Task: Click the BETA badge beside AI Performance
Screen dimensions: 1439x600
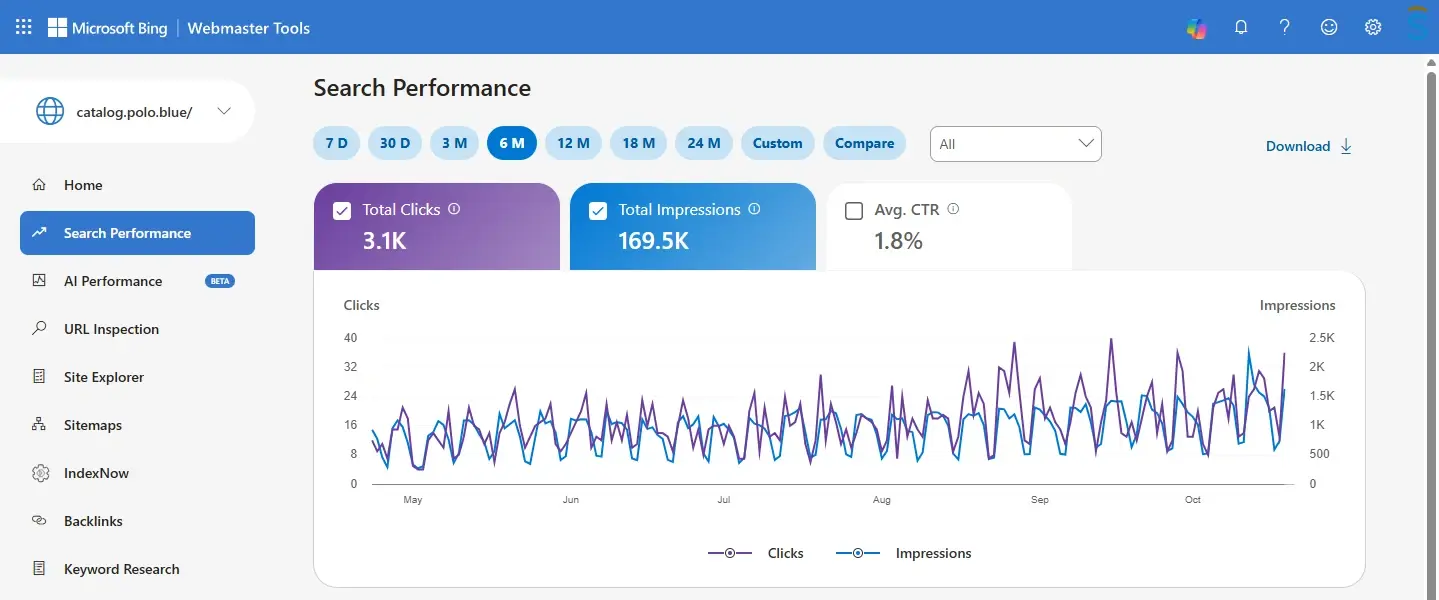Action: (219, 281)
